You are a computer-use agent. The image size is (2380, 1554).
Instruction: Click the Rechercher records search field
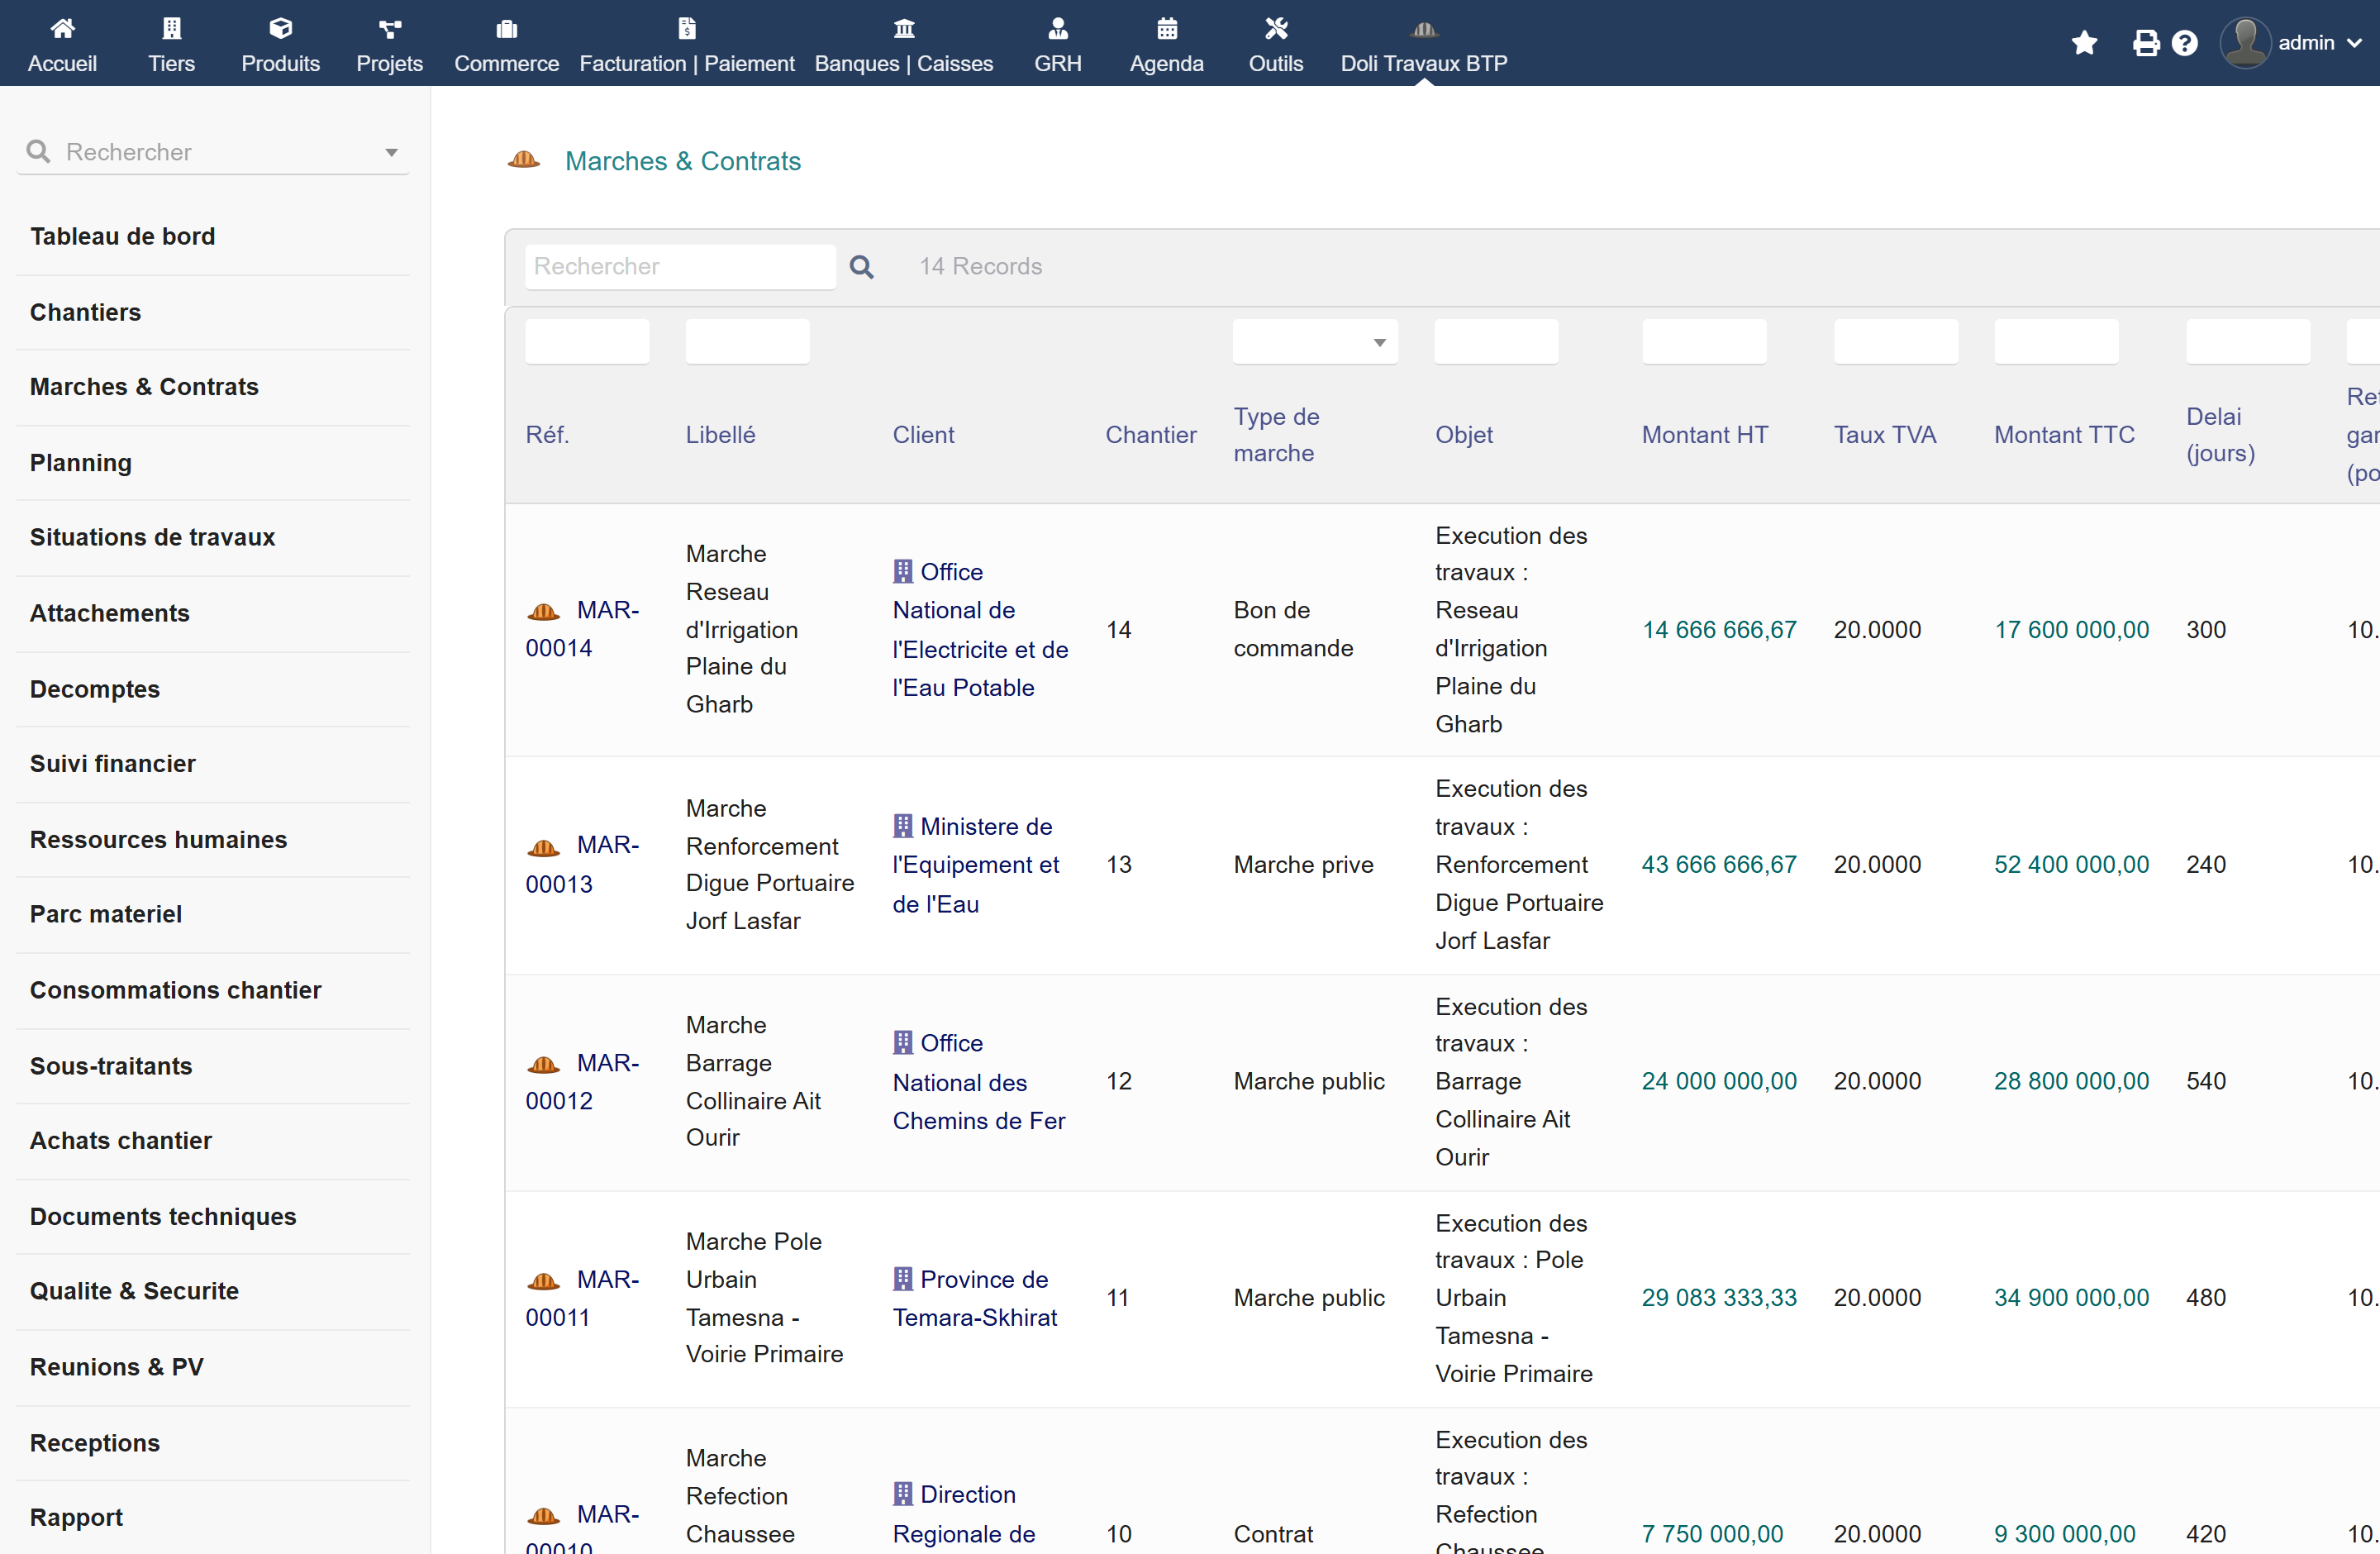[680, 267]
